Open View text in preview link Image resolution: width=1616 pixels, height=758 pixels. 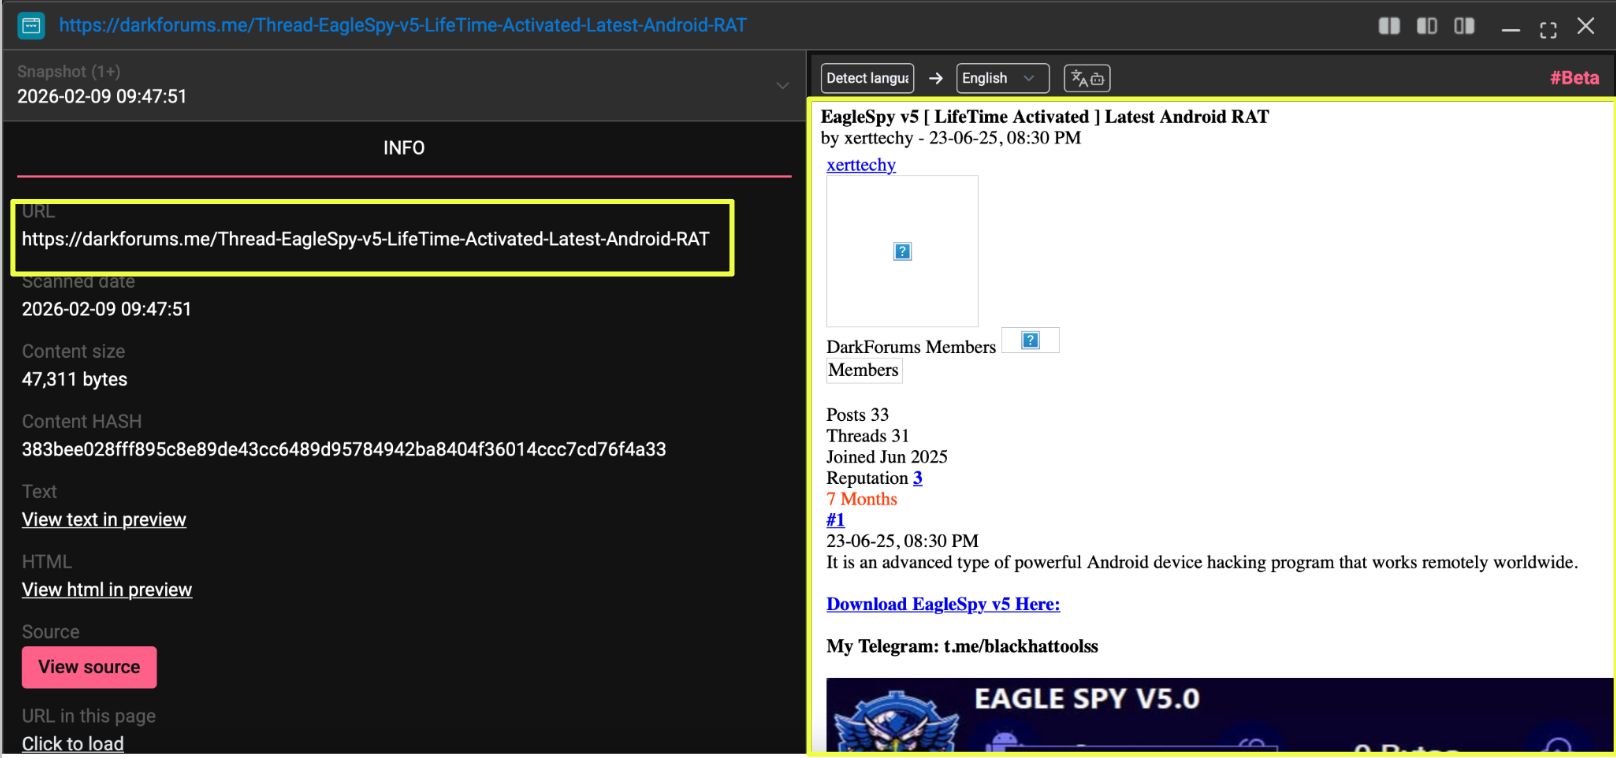[104, 520]
